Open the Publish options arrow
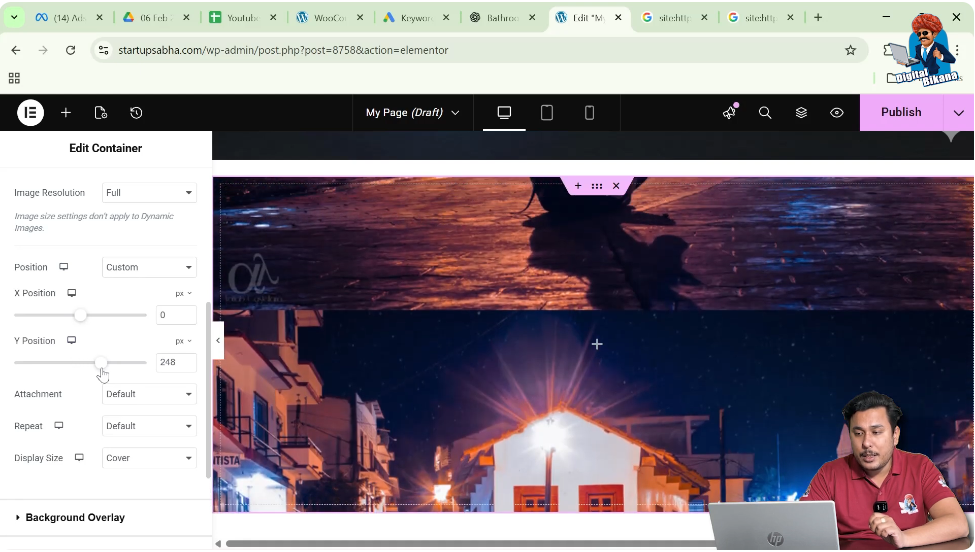Screen dimensions: 975x552 (x=959, y=113)
